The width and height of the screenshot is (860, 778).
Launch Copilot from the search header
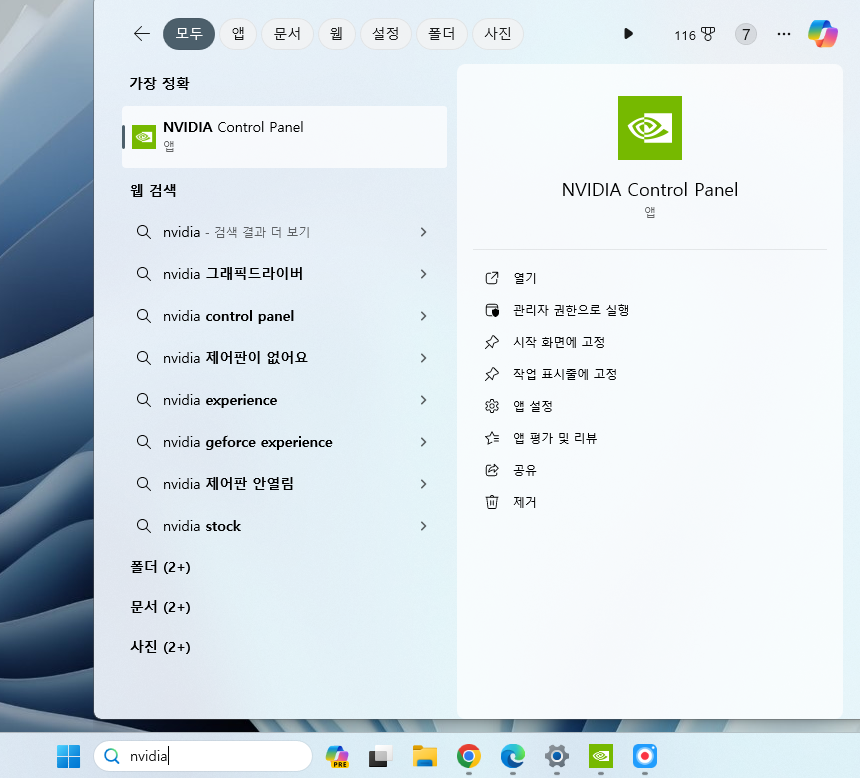pyautogui.click(x=822, y=34)
